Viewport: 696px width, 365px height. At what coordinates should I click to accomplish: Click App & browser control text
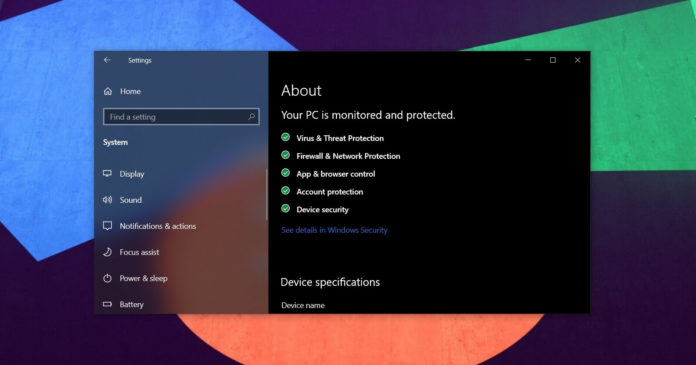(336, 174)
